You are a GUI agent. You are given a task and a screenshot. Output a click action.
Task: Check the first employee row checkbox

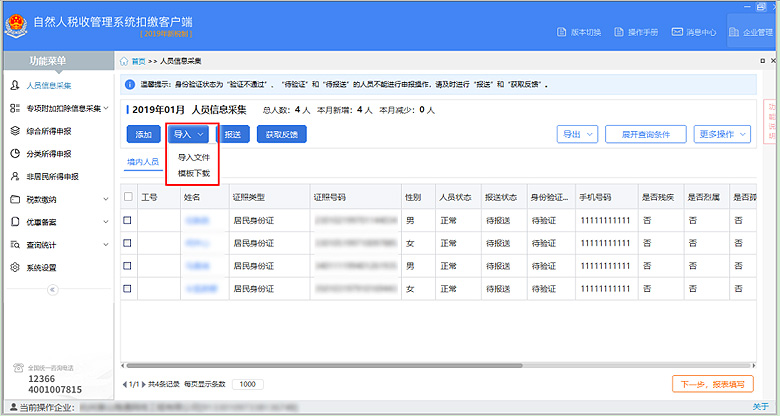(x=127, y=220)
